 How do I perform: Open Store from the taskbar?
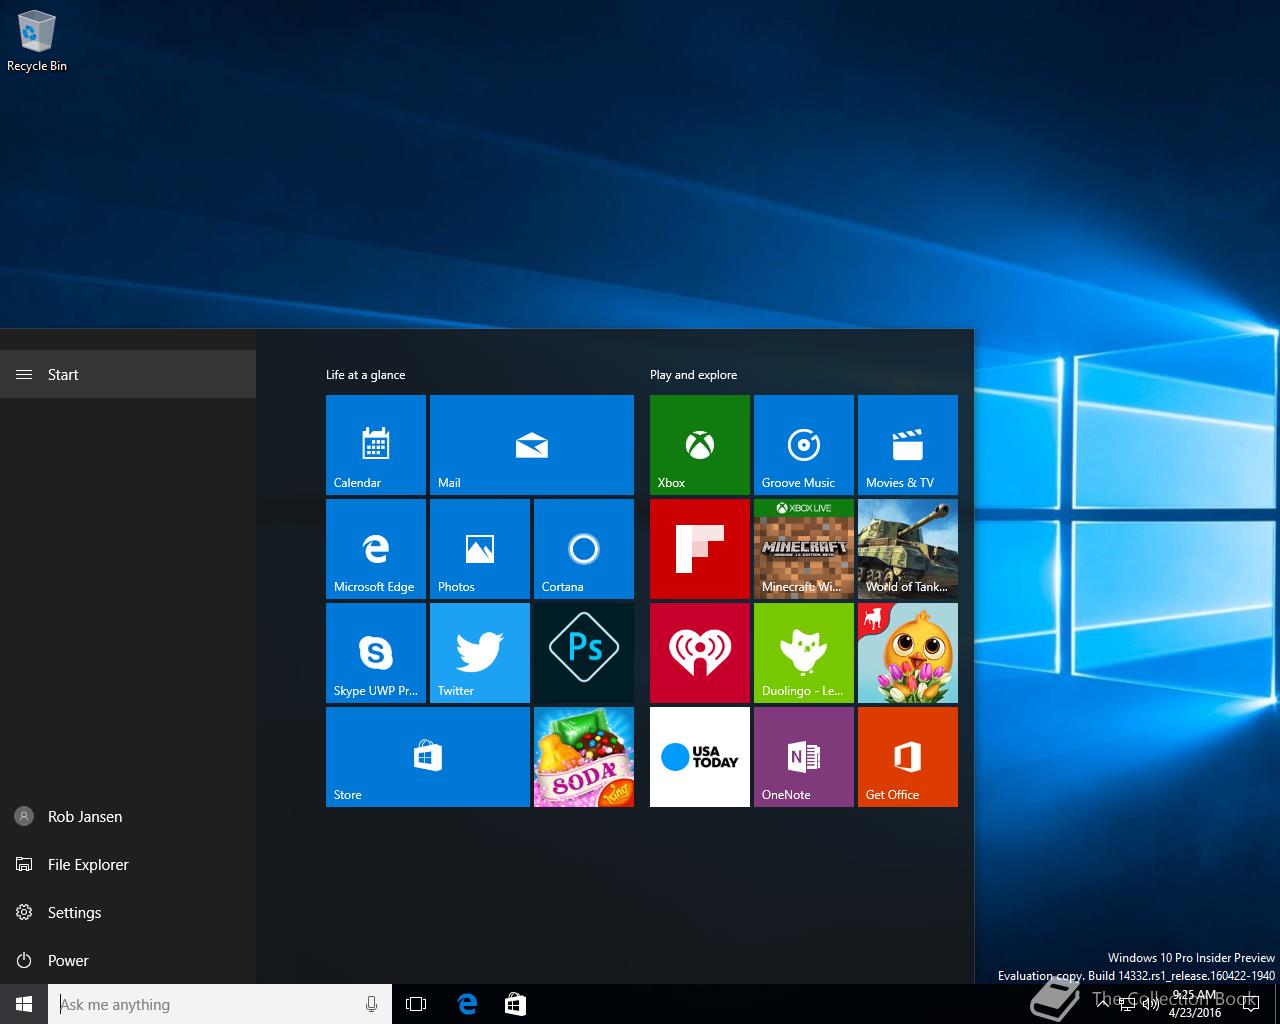(515, 1004)
